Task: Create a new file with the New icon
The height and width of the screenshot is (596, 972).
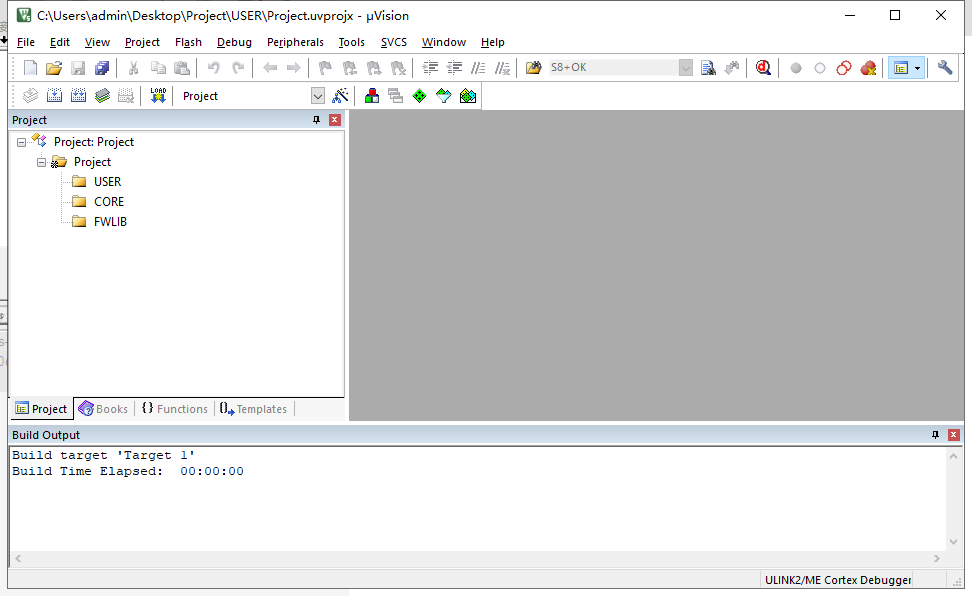Action: (30, 68)
